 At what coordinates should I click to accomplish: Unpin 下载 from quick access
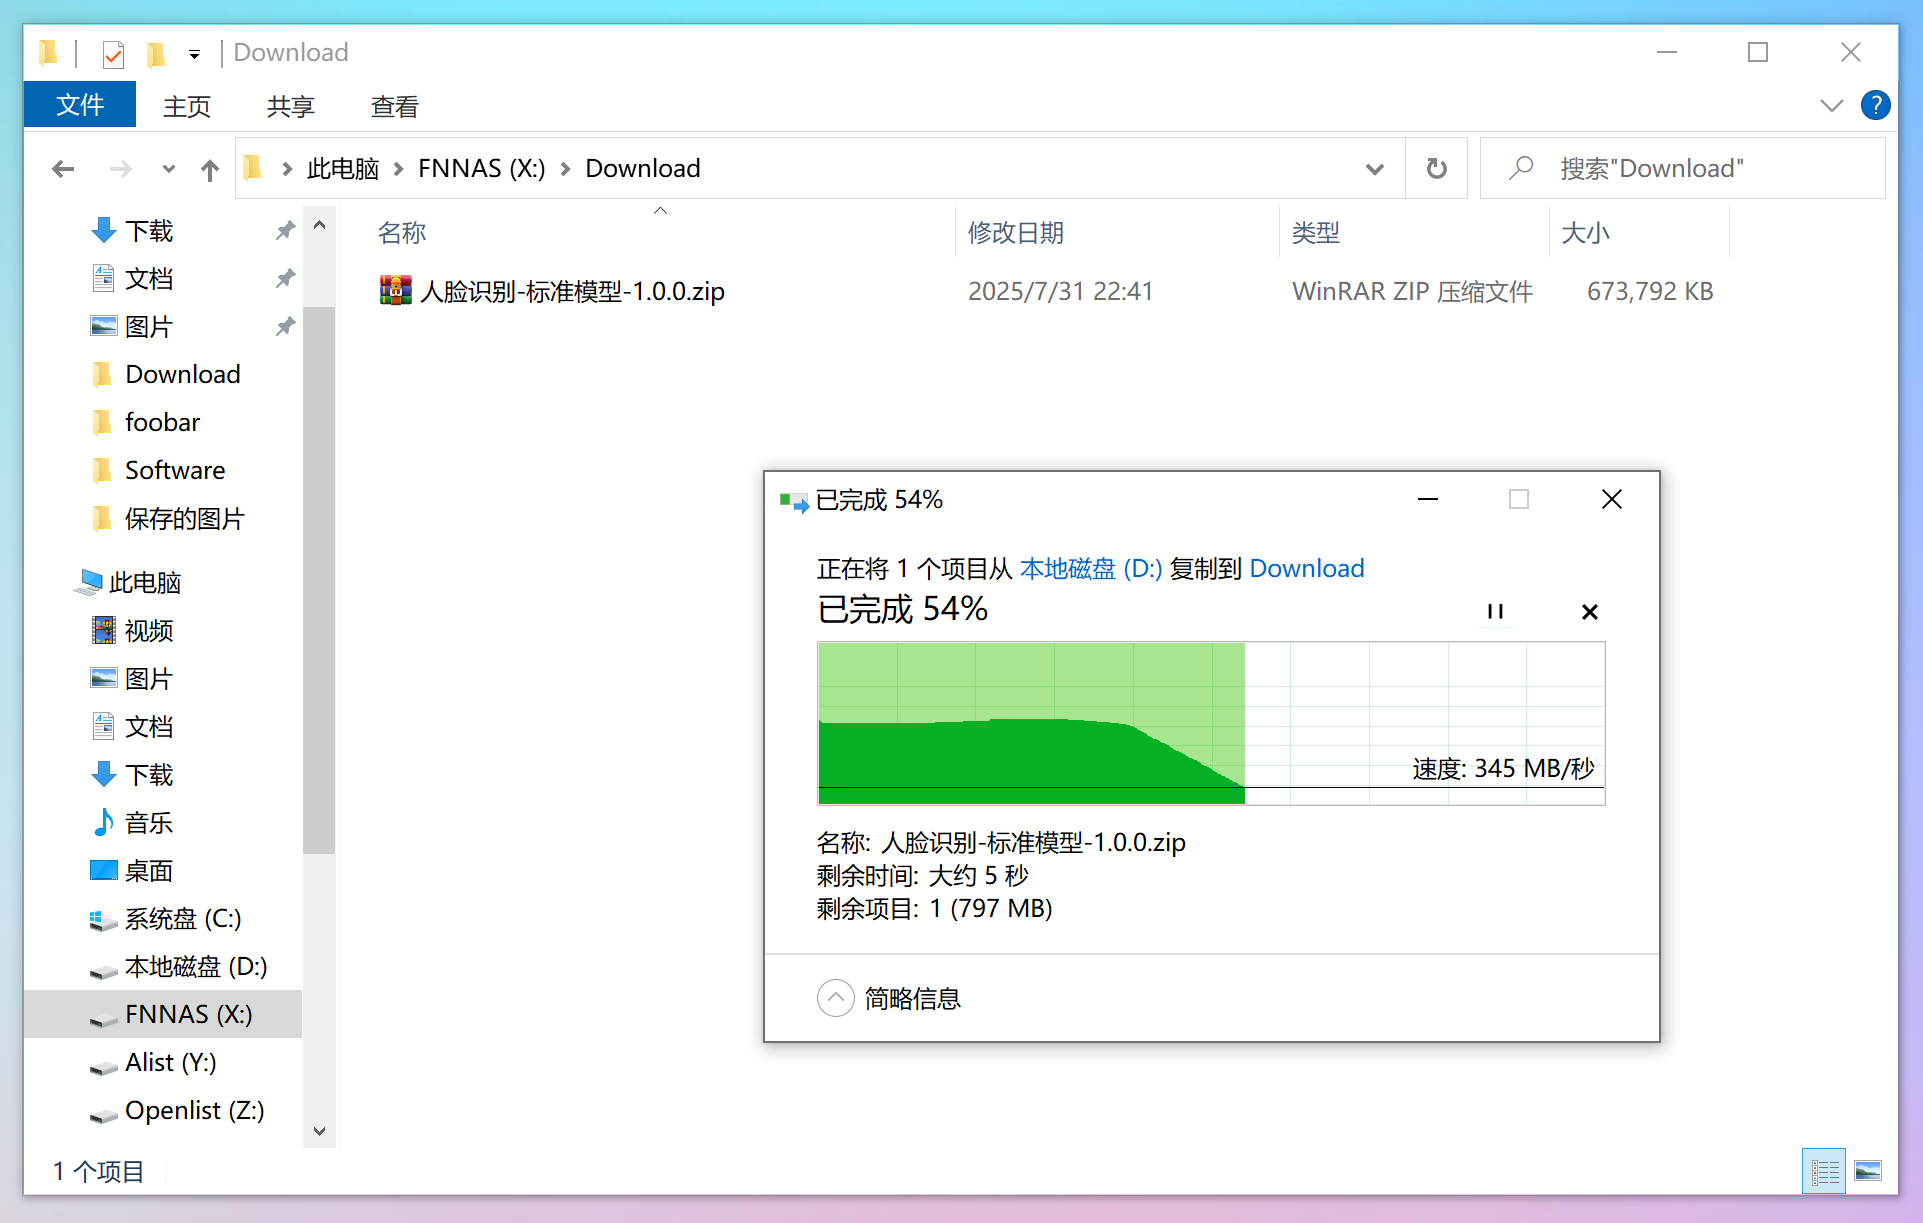point(284,230)
